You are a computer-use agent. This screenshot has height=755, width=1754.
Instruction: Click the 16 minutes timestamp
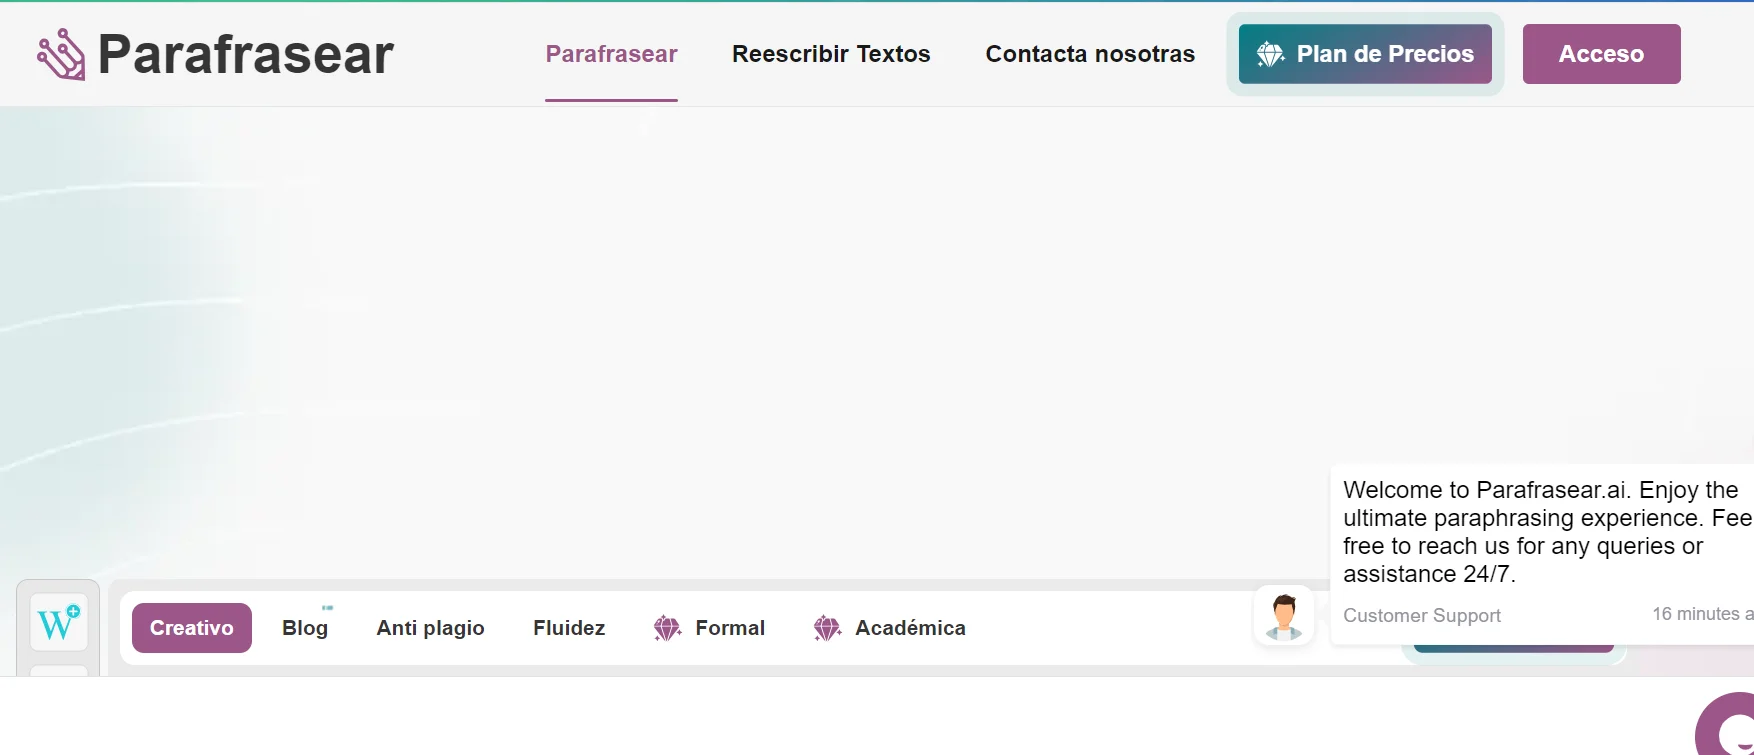point(1702,614)
